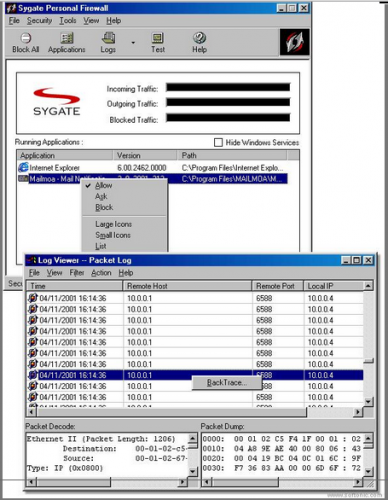This screenshot has height=500, width=388.
Task: Maximize the Log Viewer window
Action: (357, 260)
